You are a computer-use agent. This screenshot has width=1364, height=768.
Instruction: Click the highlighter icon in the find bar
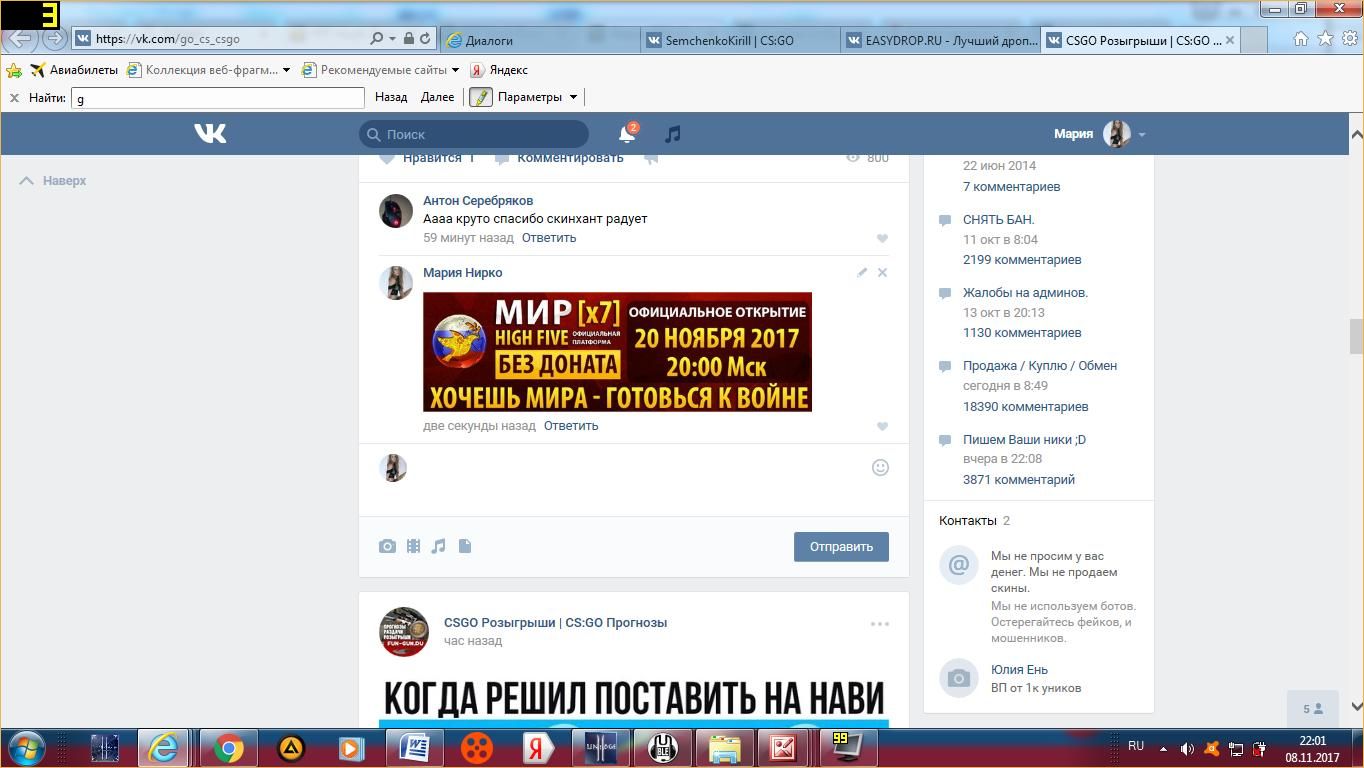pos(481,97)
